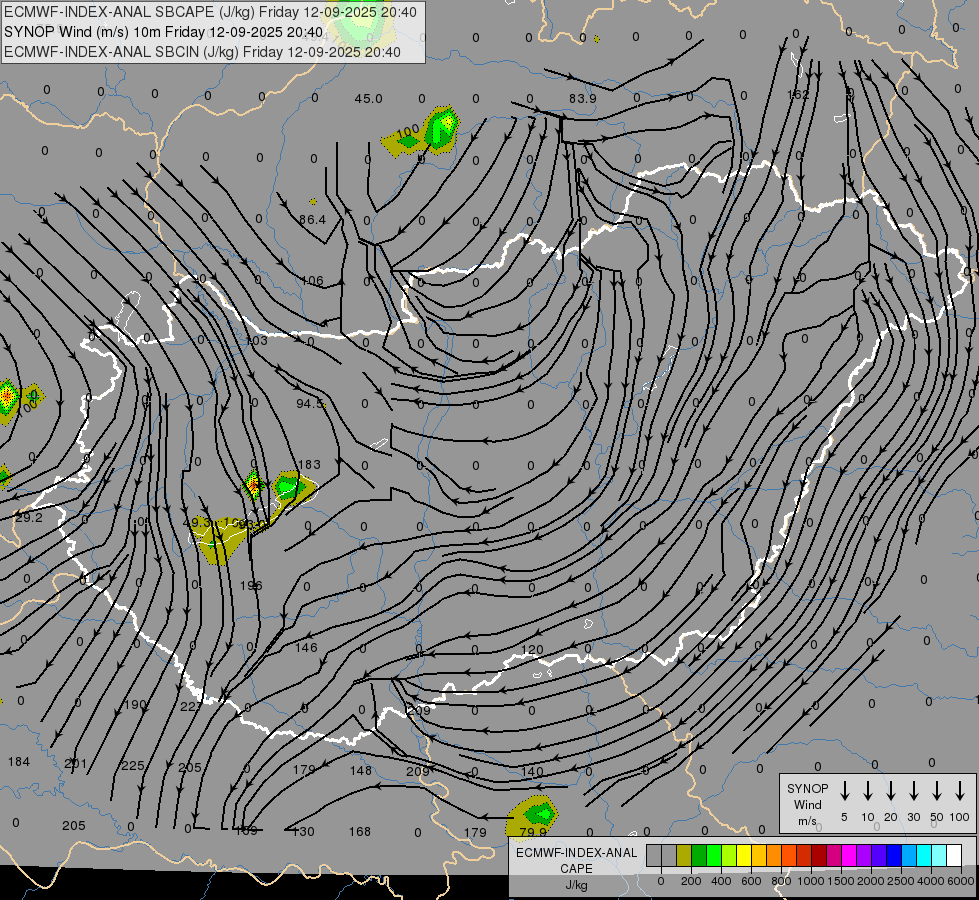This screenshot has height=900, width=979.
Task: Click the '600' tick label on CAPE legend
Action: pos(751,881)
